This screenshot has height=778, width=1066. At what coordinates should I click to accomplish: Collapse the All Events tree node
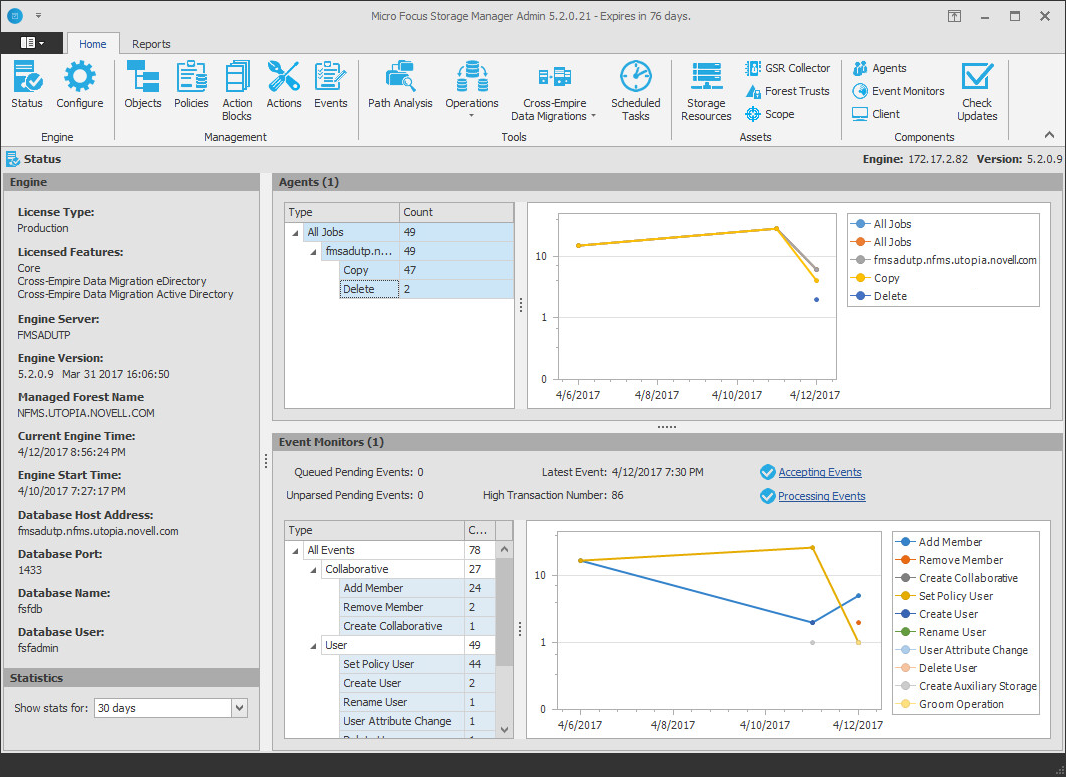[295, 551]
